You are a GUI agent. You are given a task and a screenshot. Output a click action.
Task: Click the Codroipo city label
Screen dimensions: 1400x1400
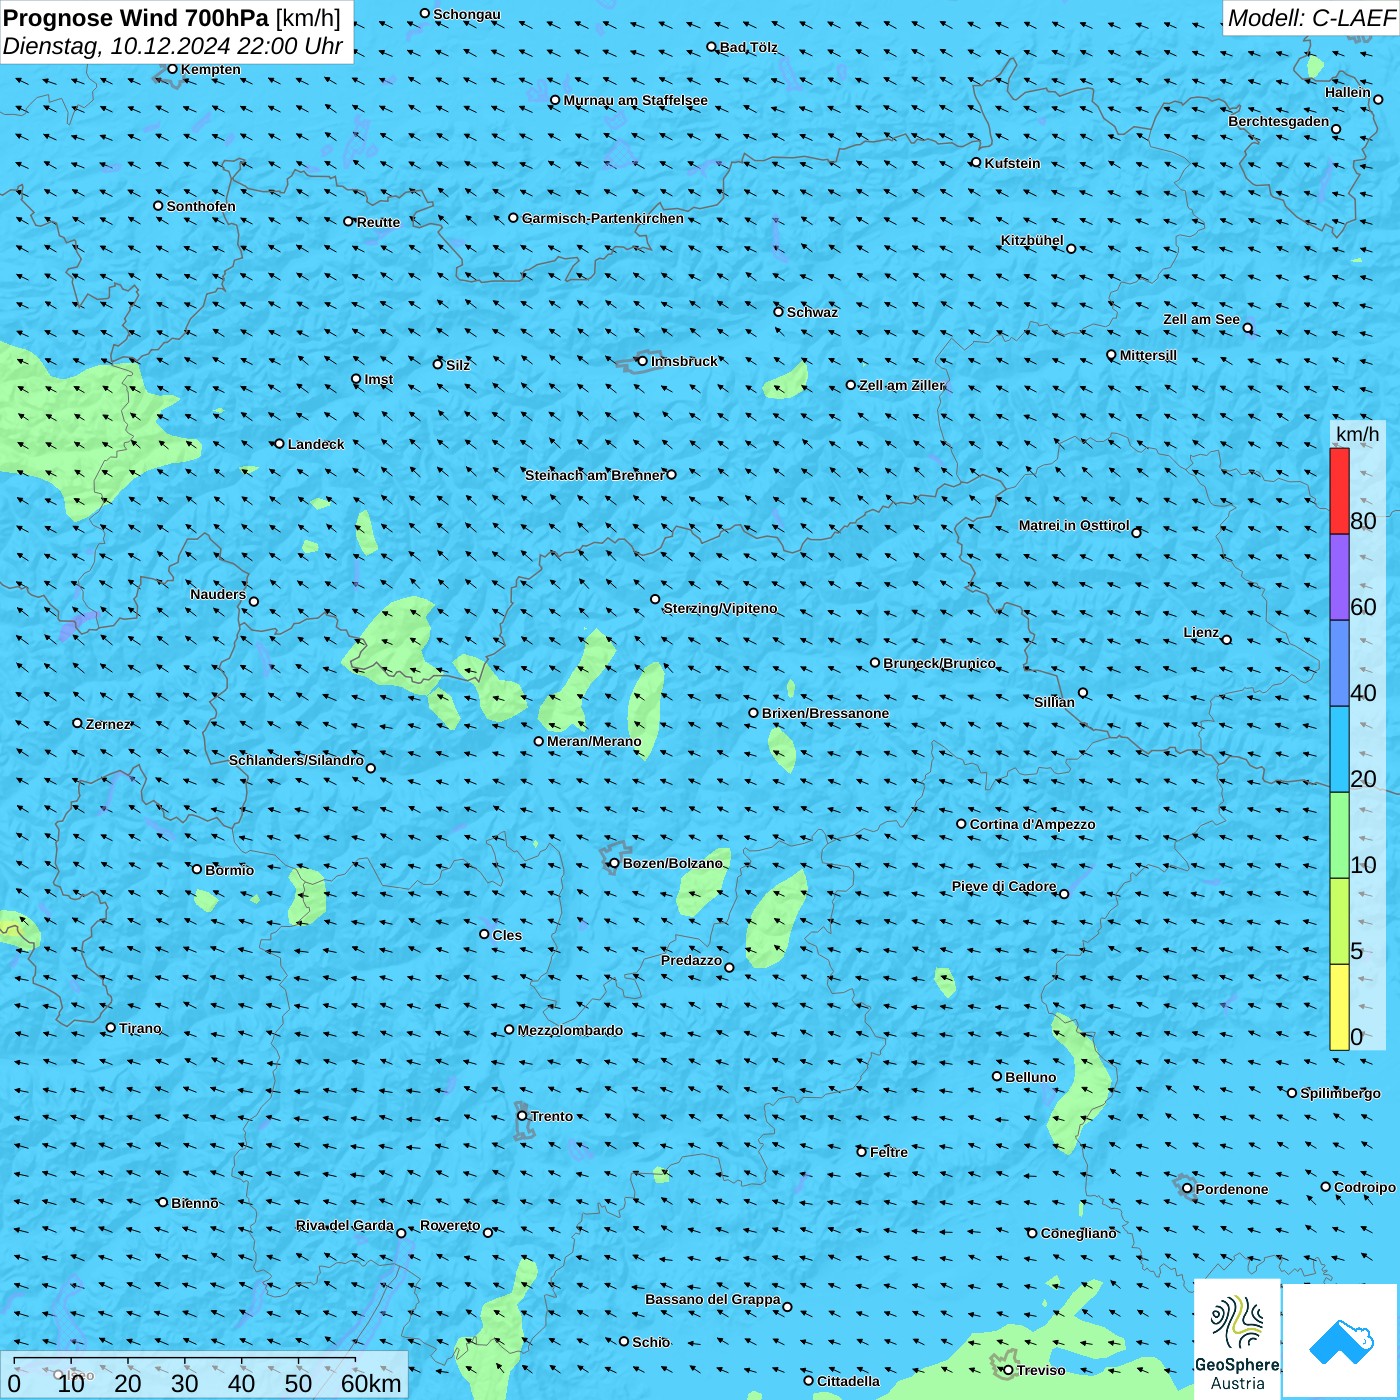coord(1365,1187)
